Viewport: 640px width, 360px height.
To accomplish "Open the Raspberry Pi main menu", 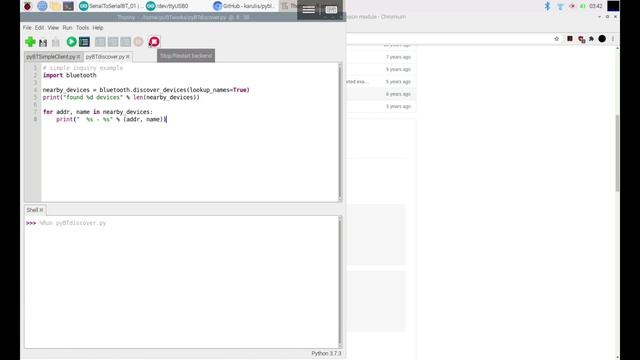I will [x=27, y=6].
